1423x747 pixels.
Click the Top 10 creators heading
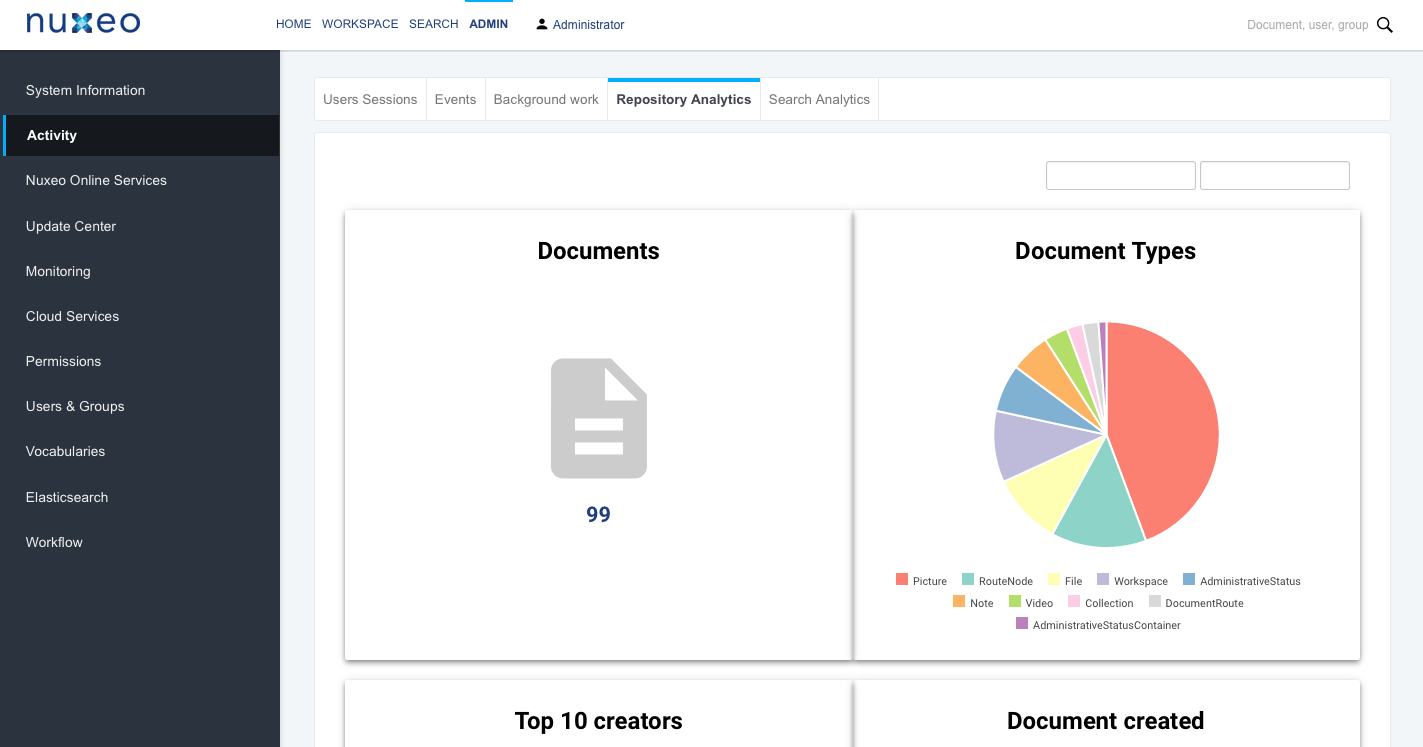tap(598, 721)
